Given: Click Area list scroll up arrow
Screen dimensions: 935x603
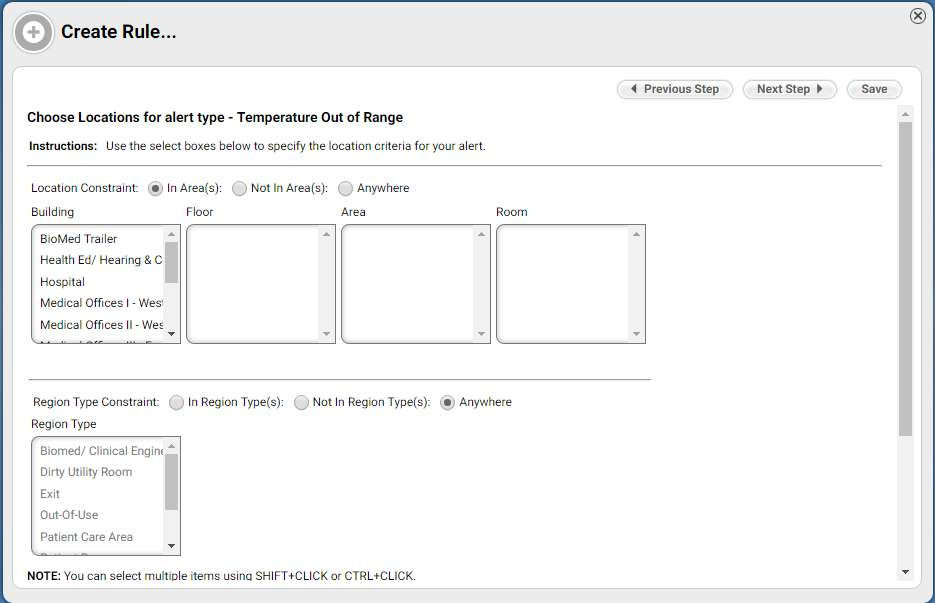Looking at the screenshot, I should (x=481, y=234).
